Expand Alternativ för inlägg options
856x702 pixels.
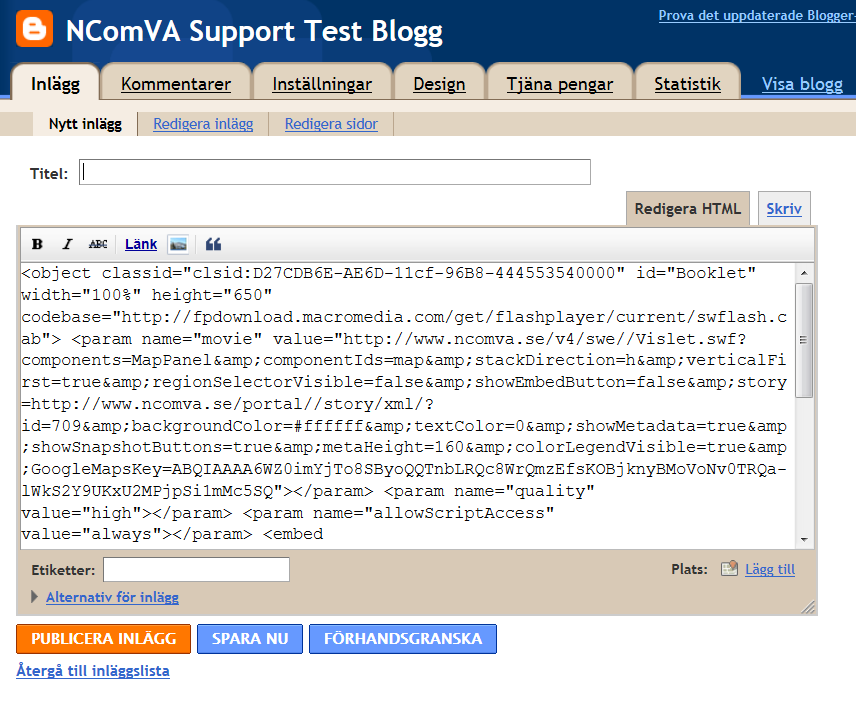tap(112, 597)
